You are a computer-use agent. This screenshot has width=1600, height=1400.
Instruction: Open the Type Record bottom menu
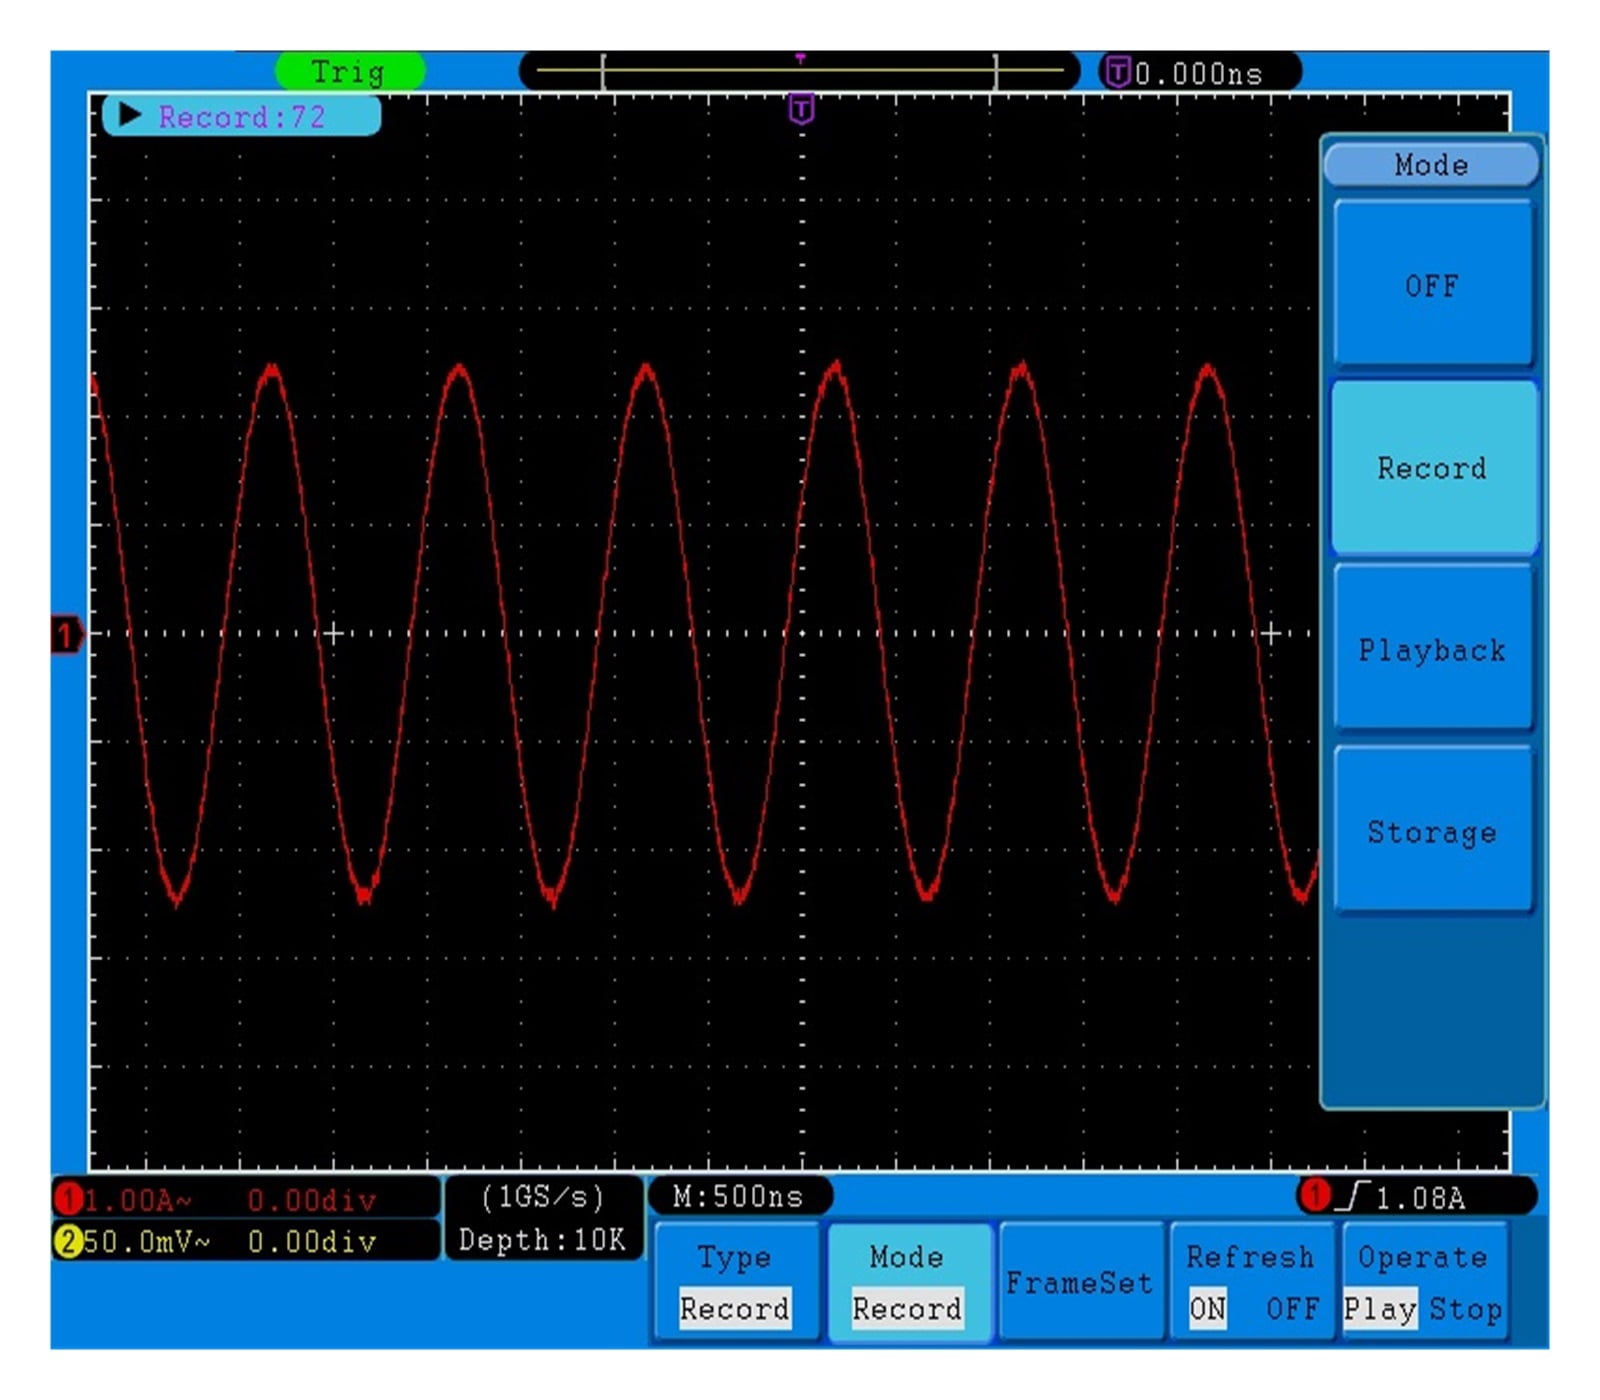[x=735, y=1283]
